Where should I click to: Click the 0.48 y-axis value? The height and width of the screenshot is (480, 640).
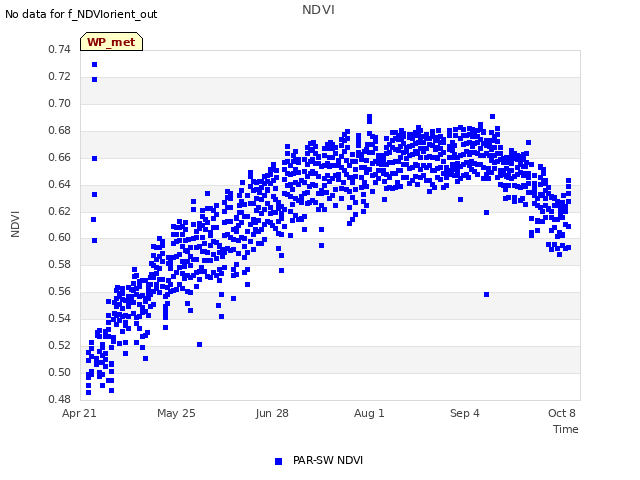point(59,399)
